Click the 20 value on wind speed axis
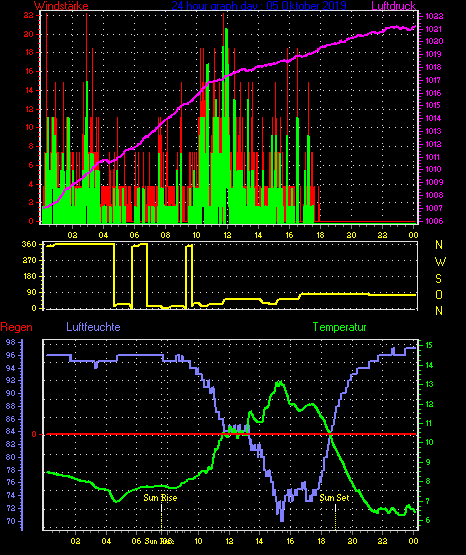466x555 pixels. (x=29, y=34)
